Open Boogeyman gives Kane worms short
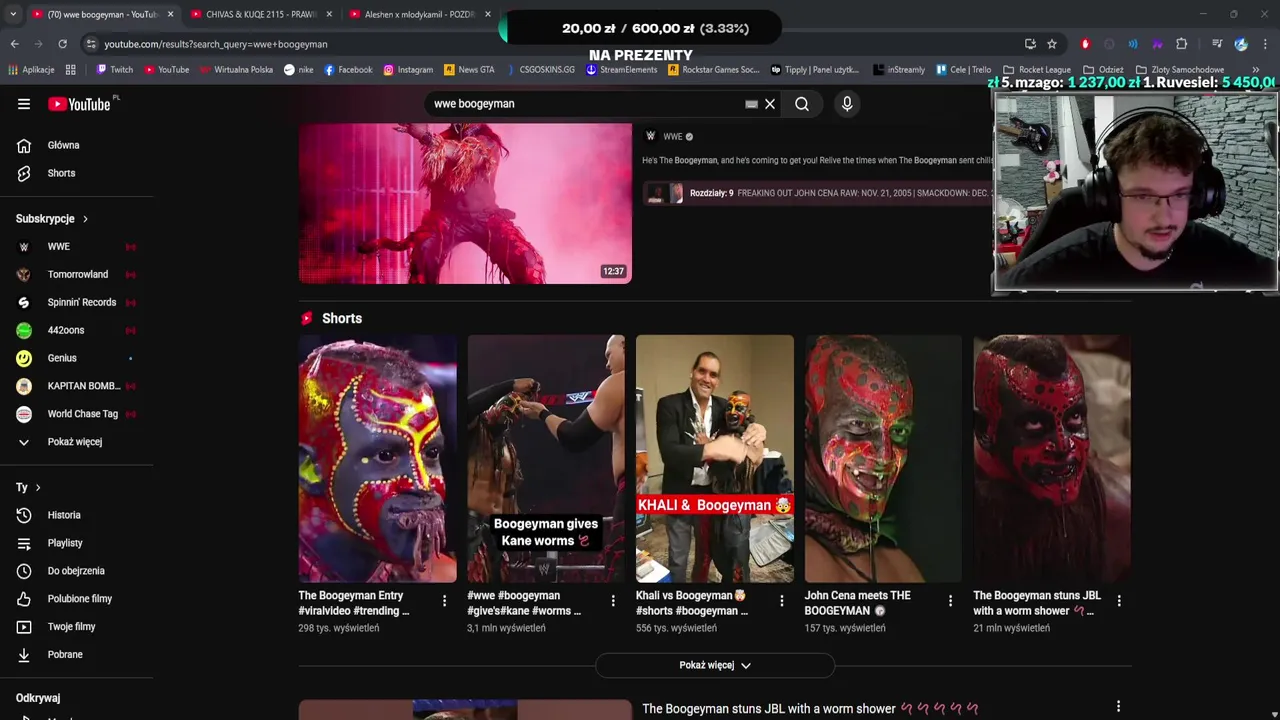Viewport: 1280px width, 720px height. [546, 459]
